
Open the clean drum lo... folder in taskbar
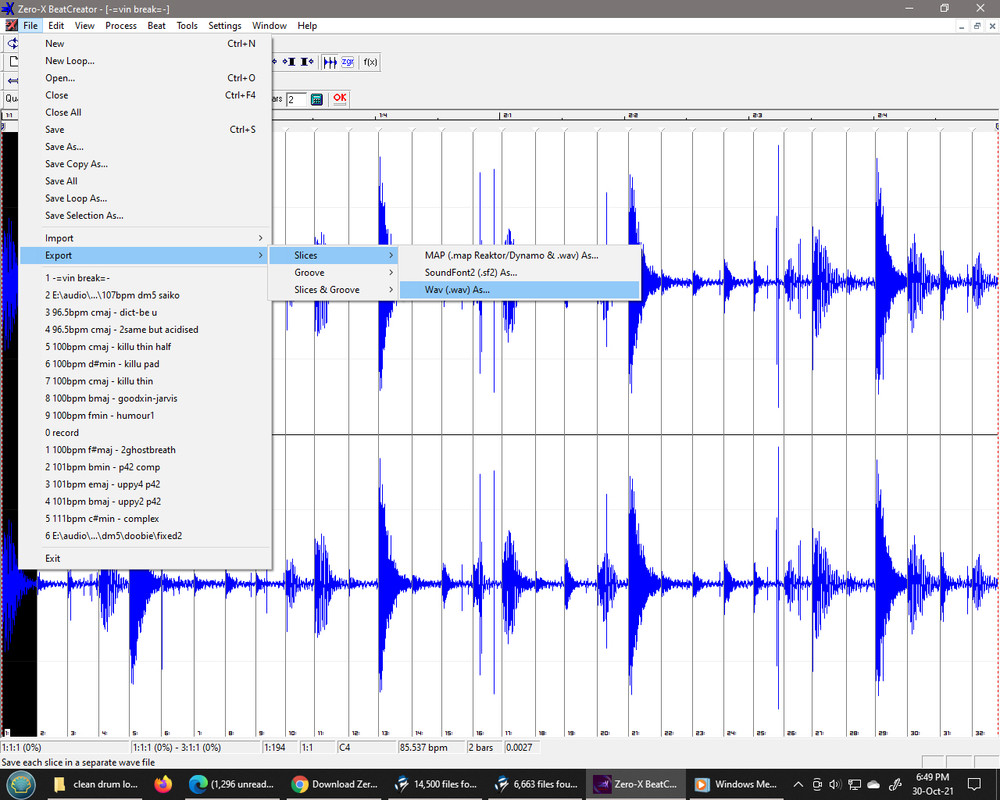(x=96, y=784)
